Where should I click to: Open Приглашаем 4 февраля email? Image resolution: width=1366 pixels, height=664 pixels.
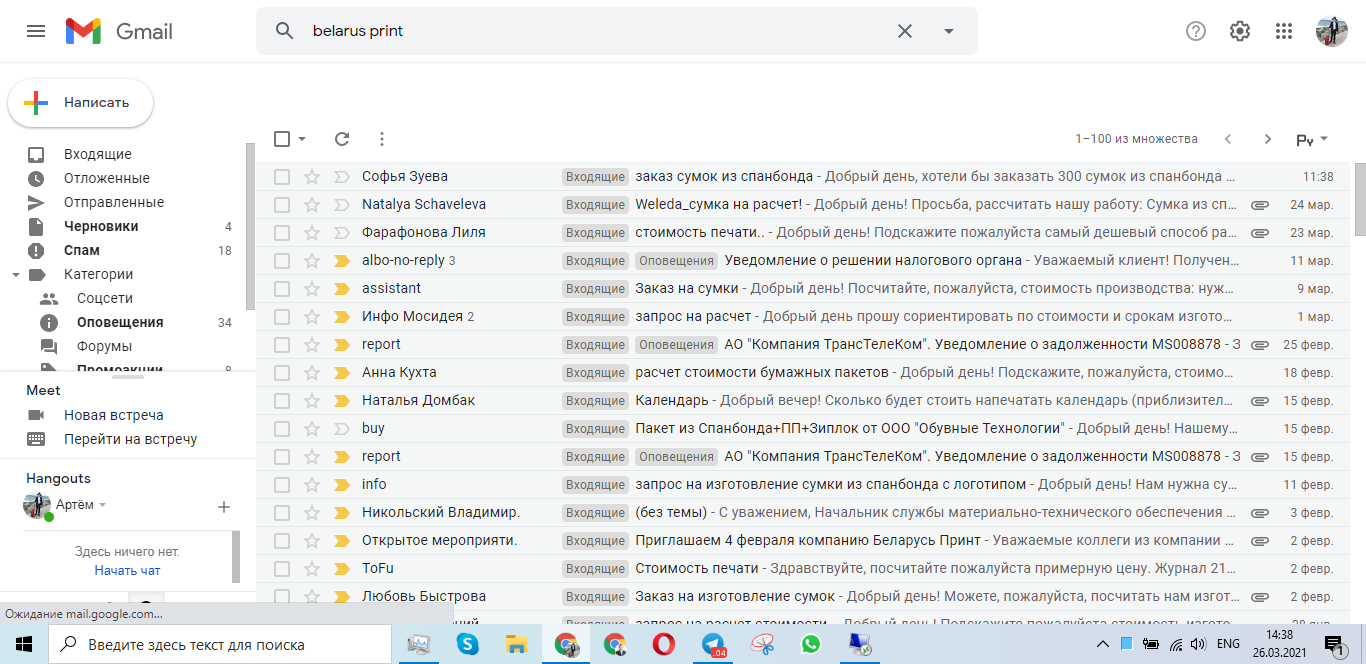click(810, 540)
